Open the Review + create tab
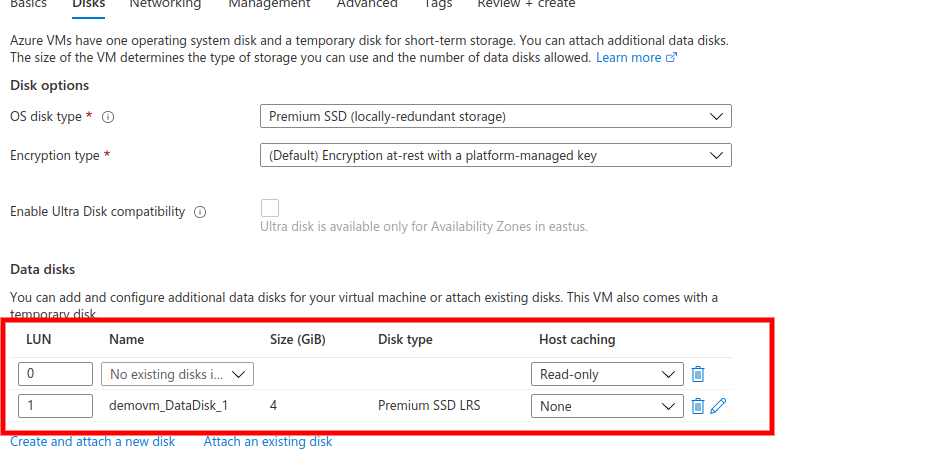 pyautogui.click(x=526, y=4)
